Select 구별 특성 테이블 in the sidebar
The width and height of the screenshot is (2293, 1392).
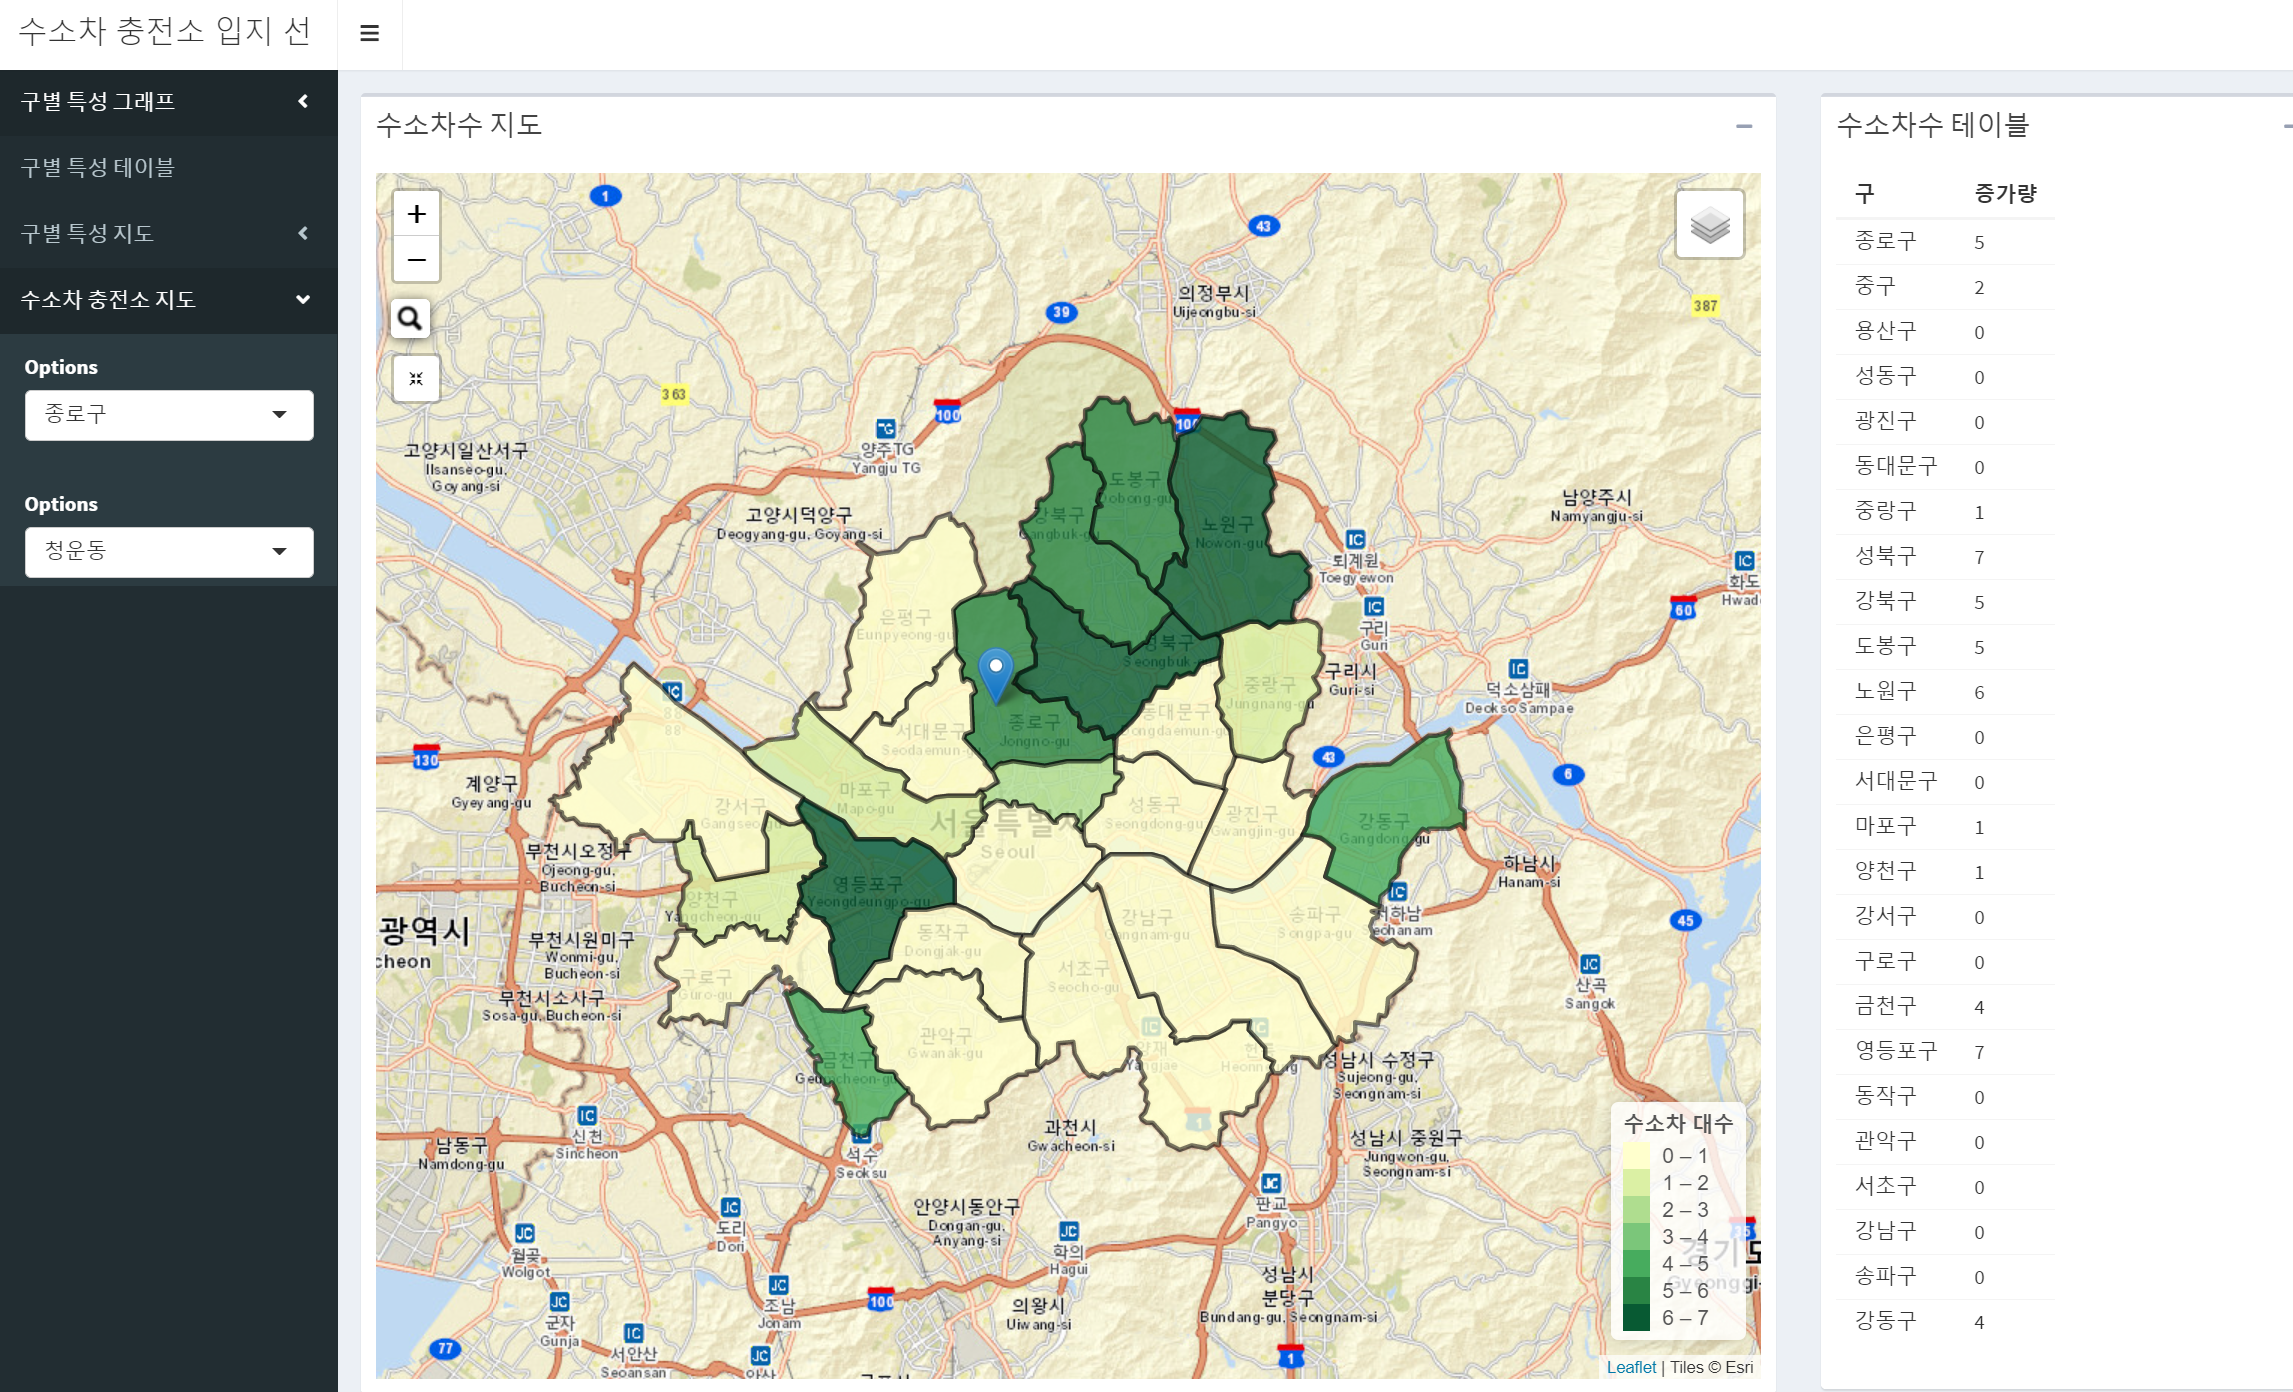click(99, 168)
